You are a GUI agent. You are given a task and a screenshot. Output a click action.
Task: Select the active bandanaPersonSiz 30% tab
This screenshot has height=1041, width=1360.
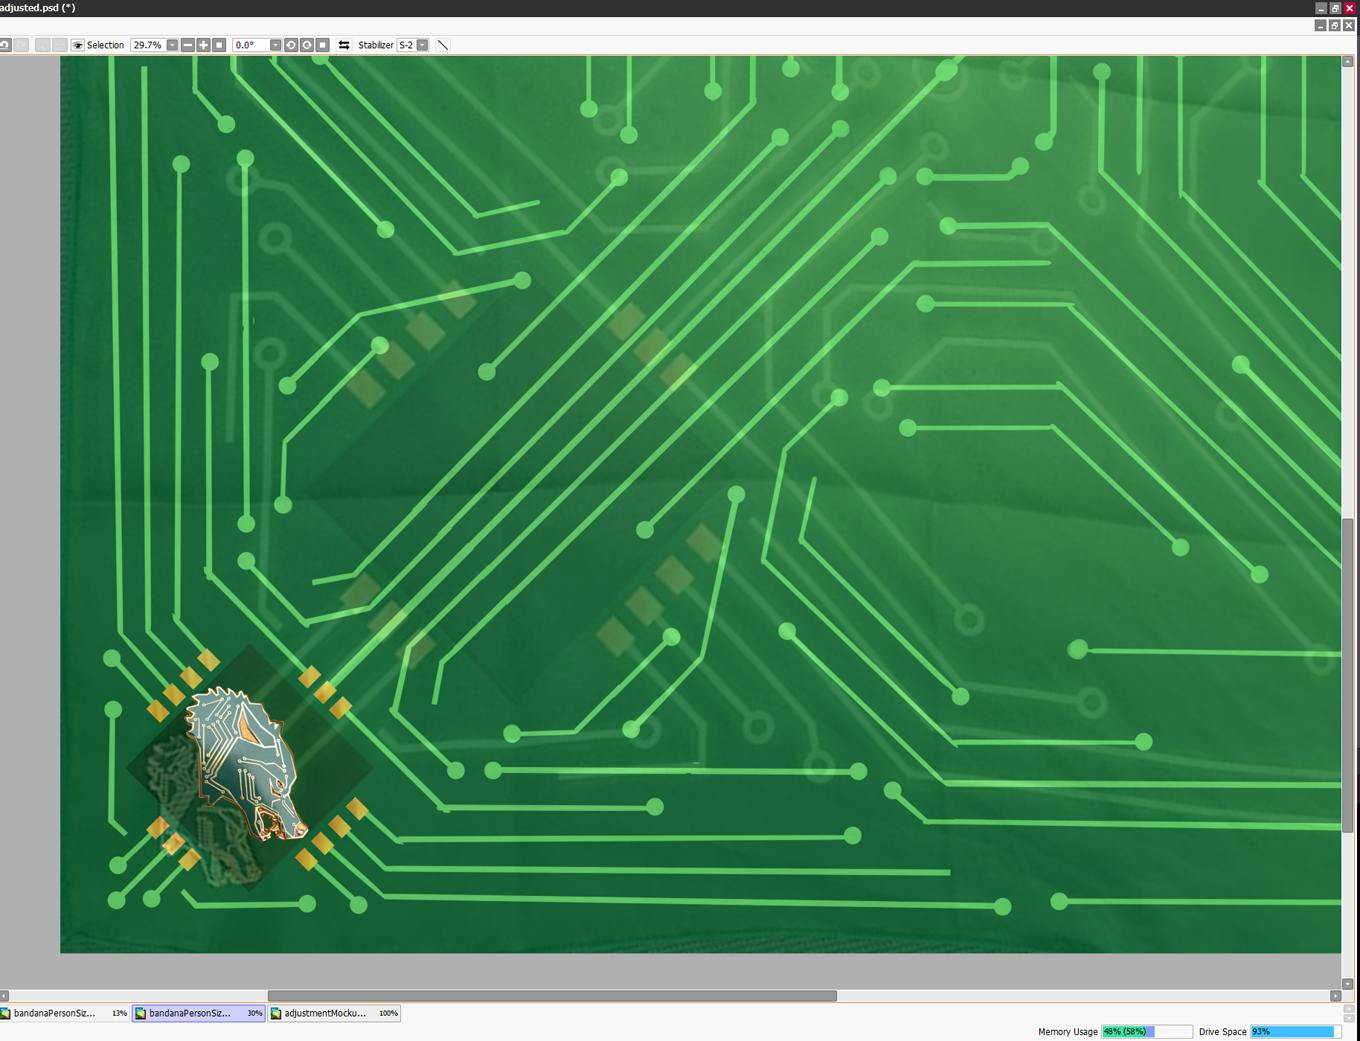(x=198, y=1013)
